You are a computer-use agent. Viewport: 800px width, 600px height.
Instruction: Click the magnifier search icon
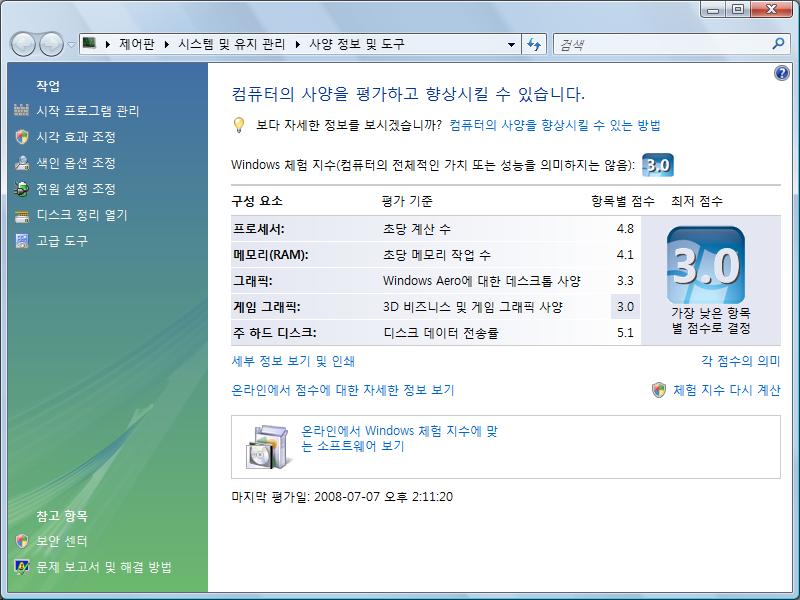[778, 44]
